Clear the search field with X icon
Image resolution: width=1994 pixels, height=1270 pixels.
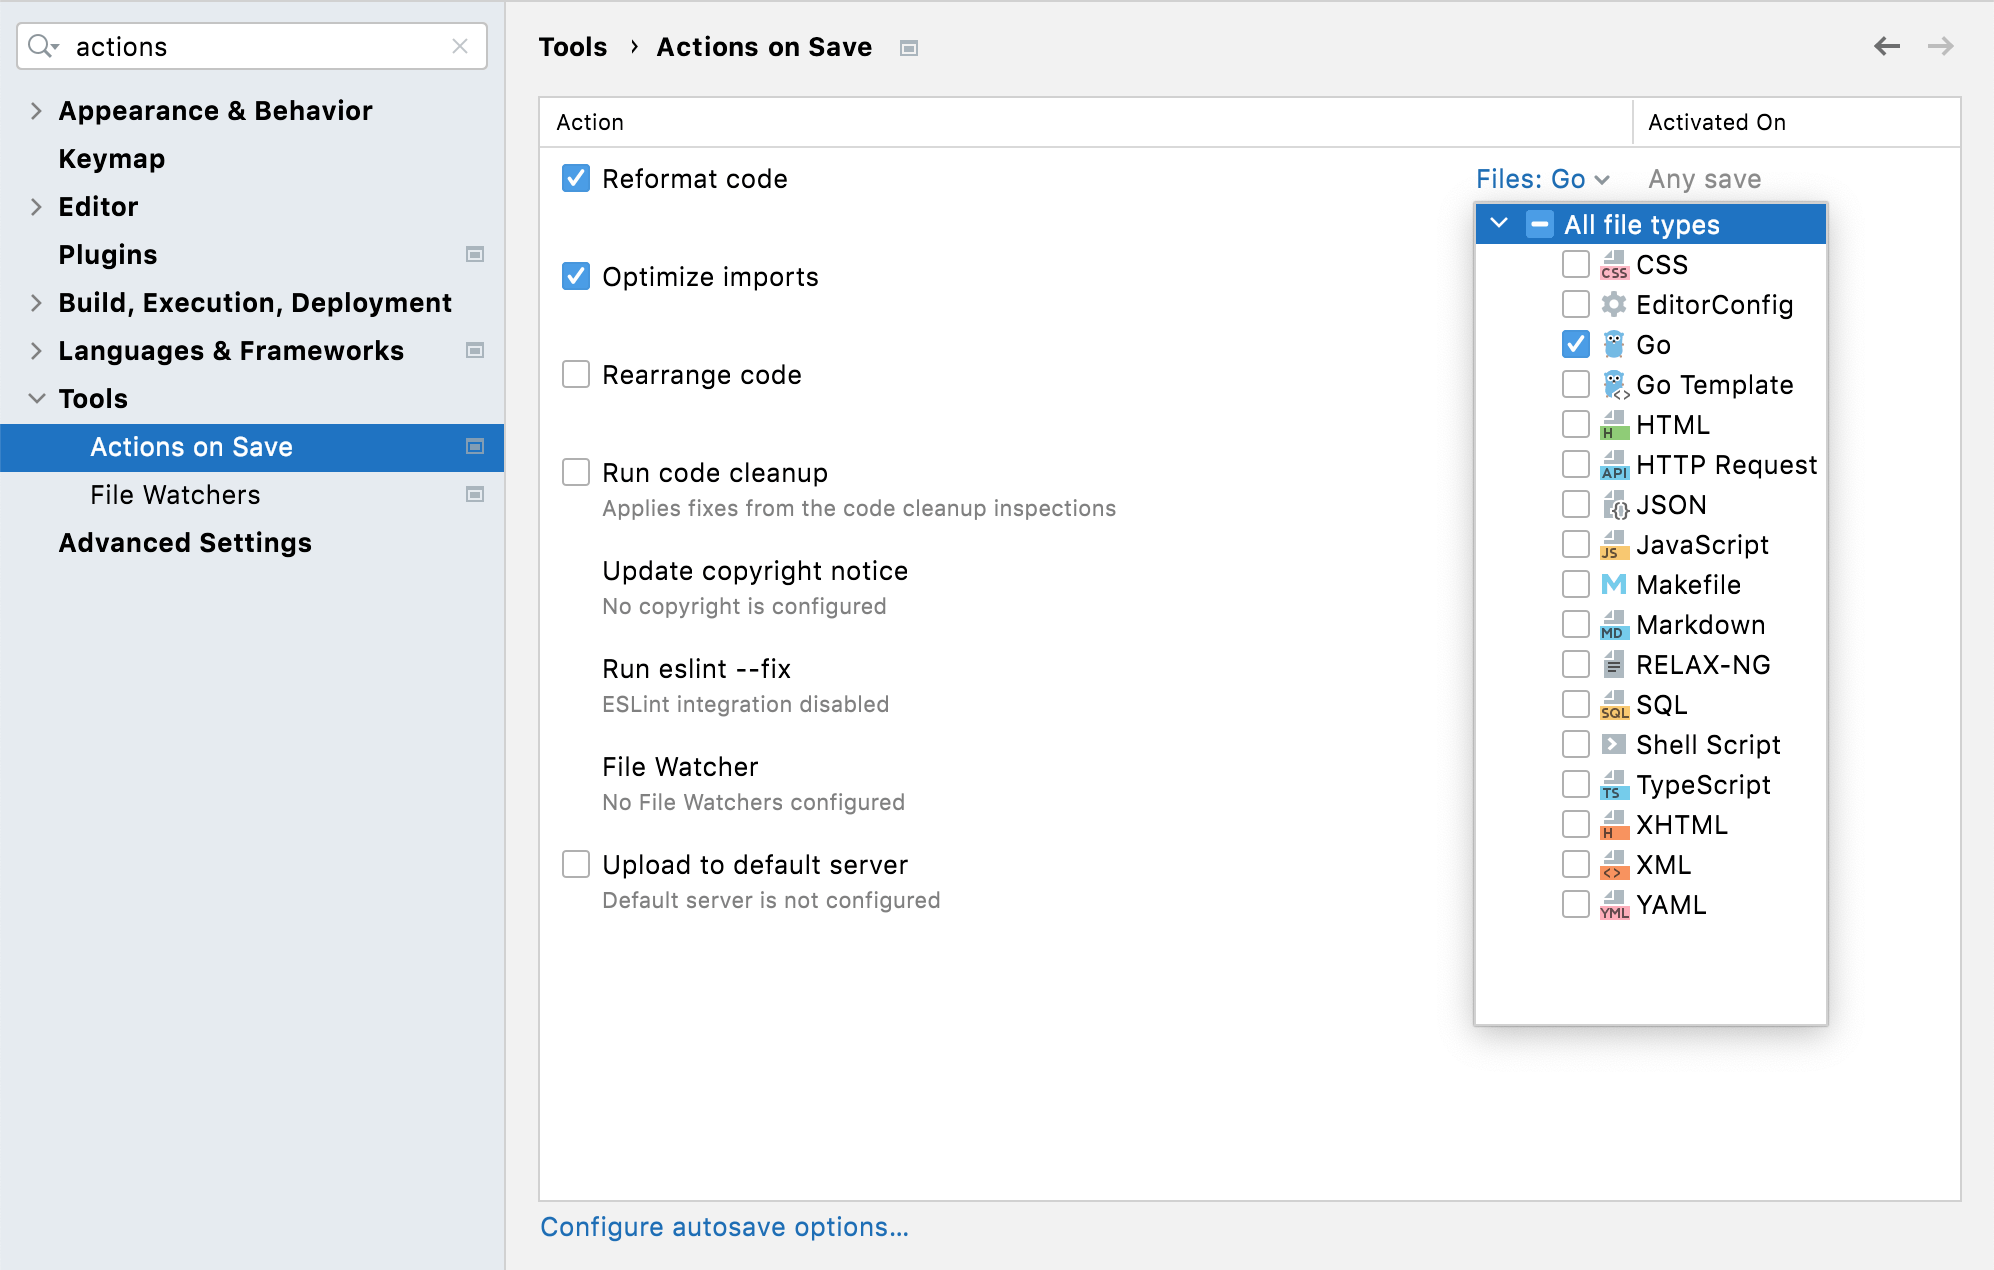[460, 46]
